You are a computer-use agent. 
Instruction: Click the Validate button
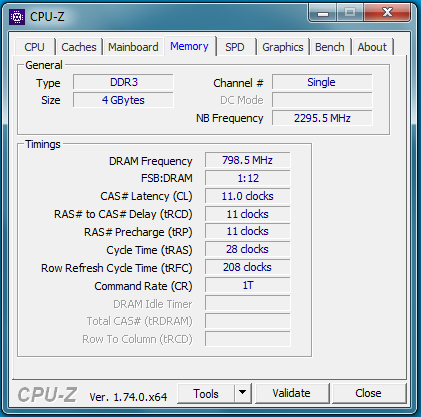(291, 393)
